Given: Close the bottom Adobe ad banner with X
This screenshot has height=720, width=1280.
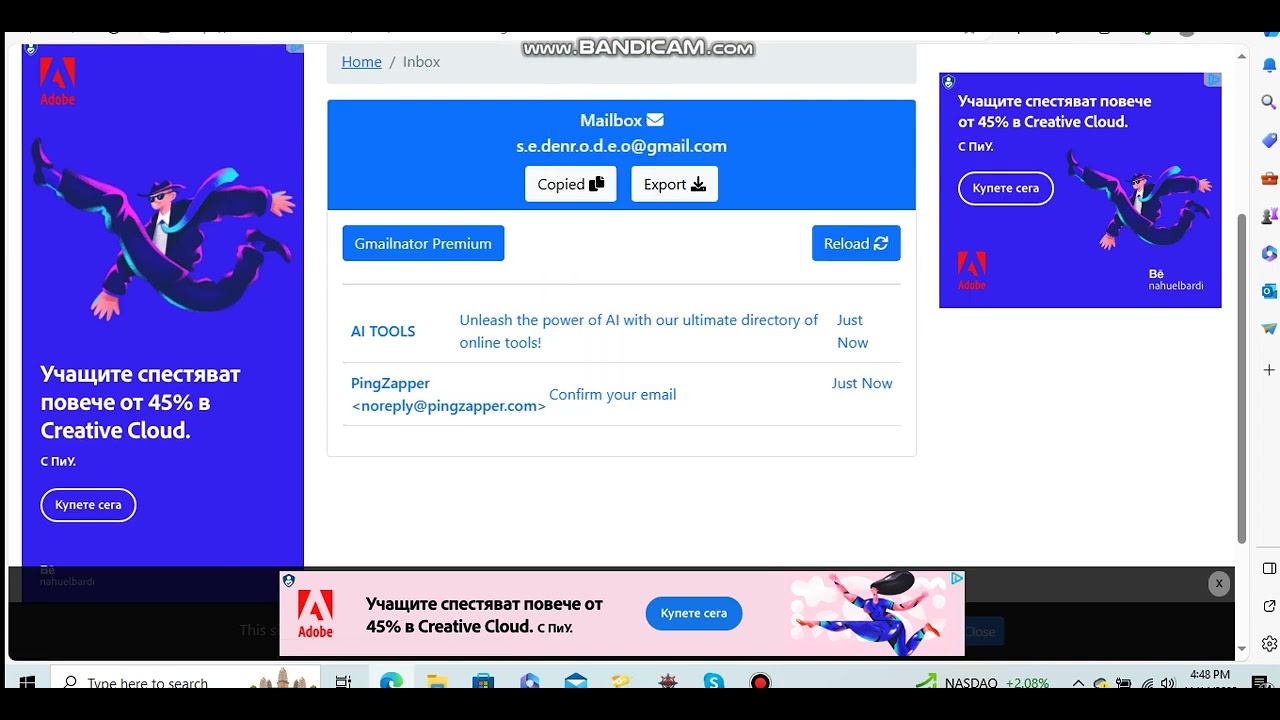Looking at the screenshot, I should coord(1218,584).
